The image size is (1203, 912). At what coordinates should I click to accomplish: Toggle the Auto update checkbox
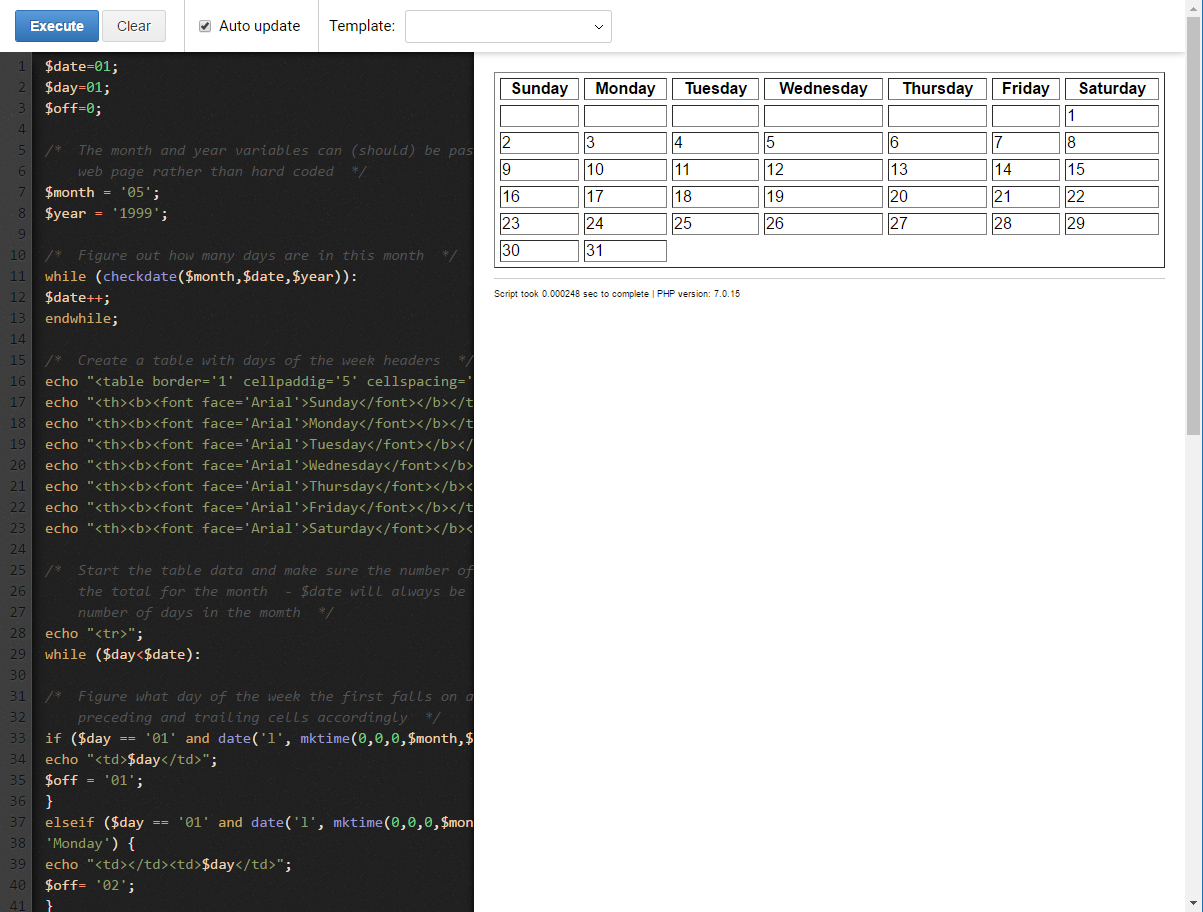(205, 26)
